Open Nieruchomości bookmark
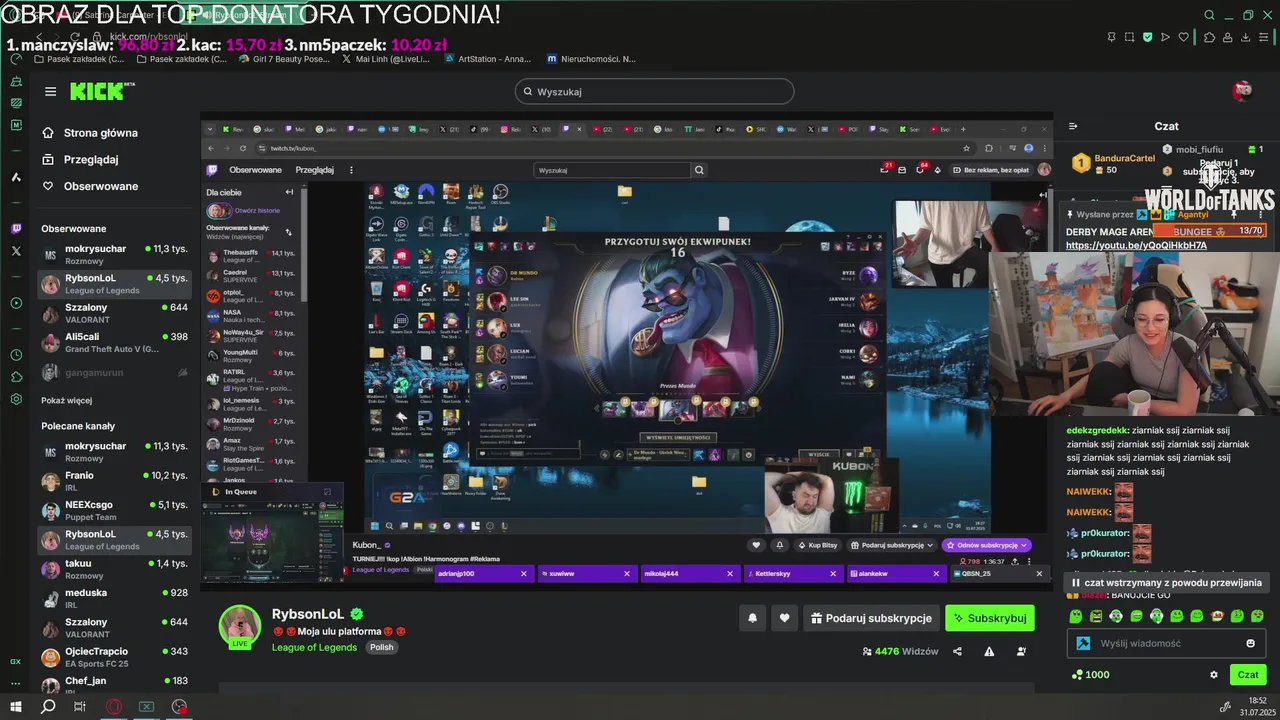 591,59
